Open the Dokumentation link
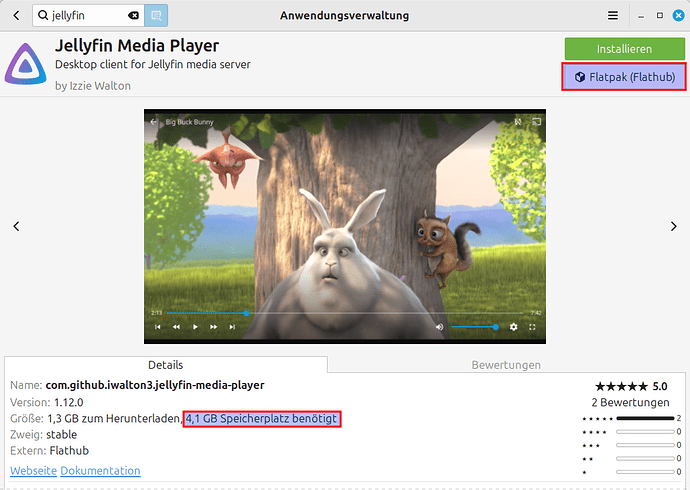Image resolution: width=690 pixels, height=490 pixels. [x=100, y=470]
